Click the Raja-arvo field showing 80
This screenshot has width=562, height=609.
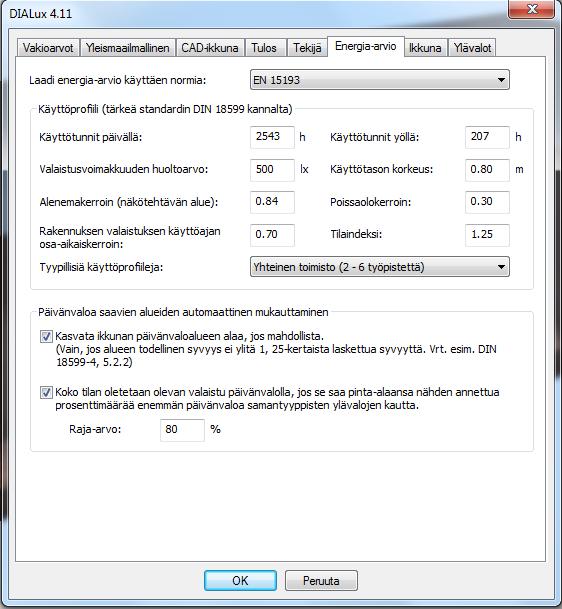(182, 430)
